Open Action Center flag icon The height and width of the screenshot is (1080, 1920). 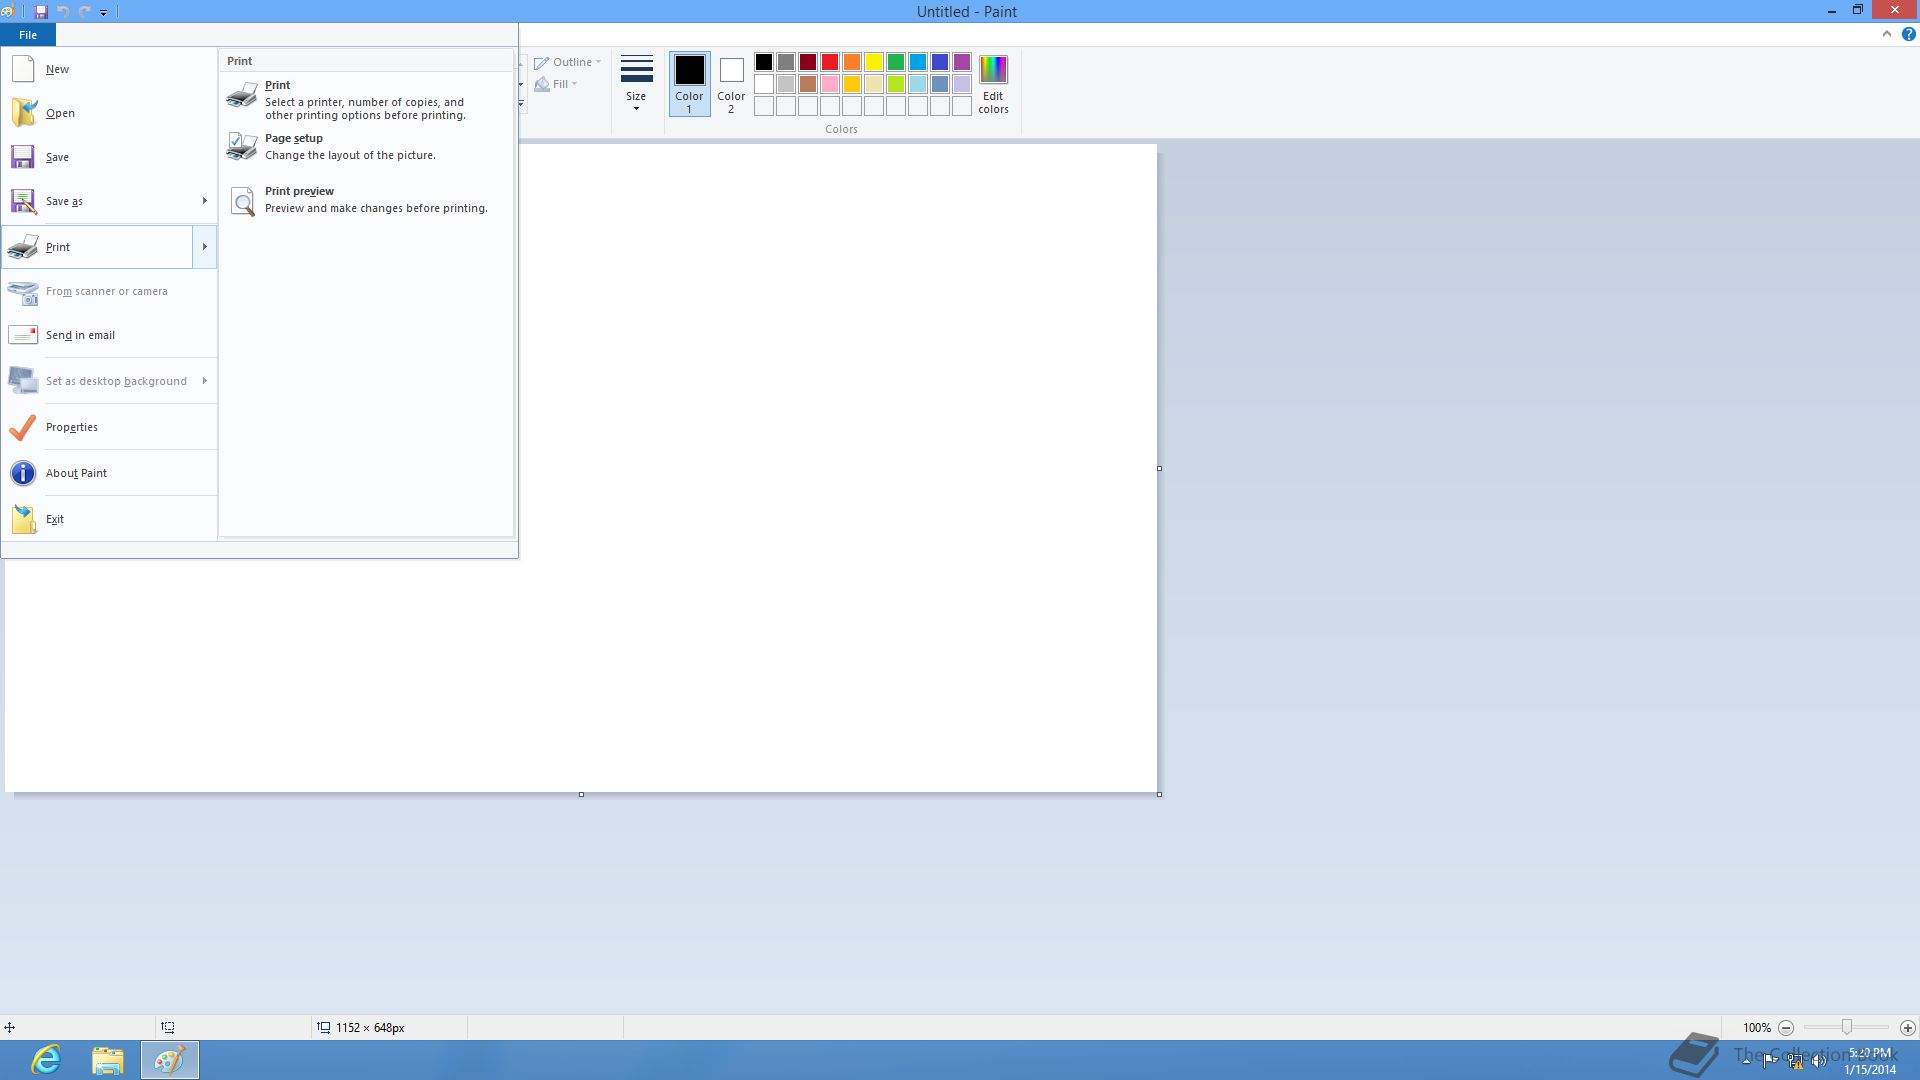coord(1770,1061)
